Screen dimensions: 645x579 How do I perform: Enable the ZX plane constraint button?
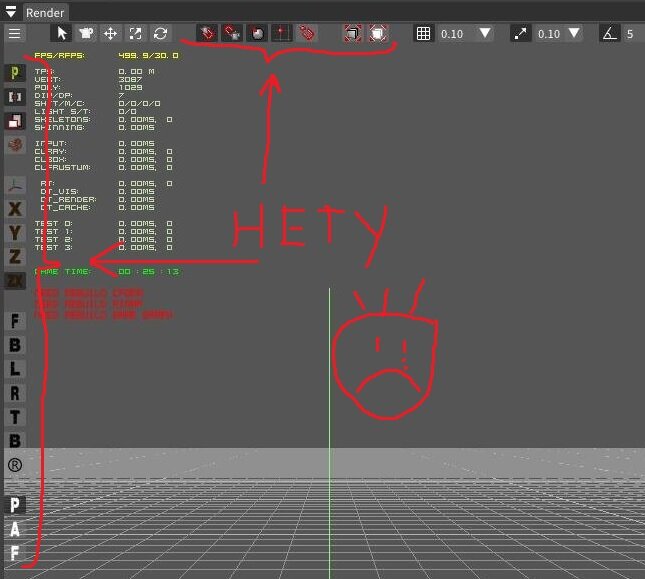tap(15, 281)
